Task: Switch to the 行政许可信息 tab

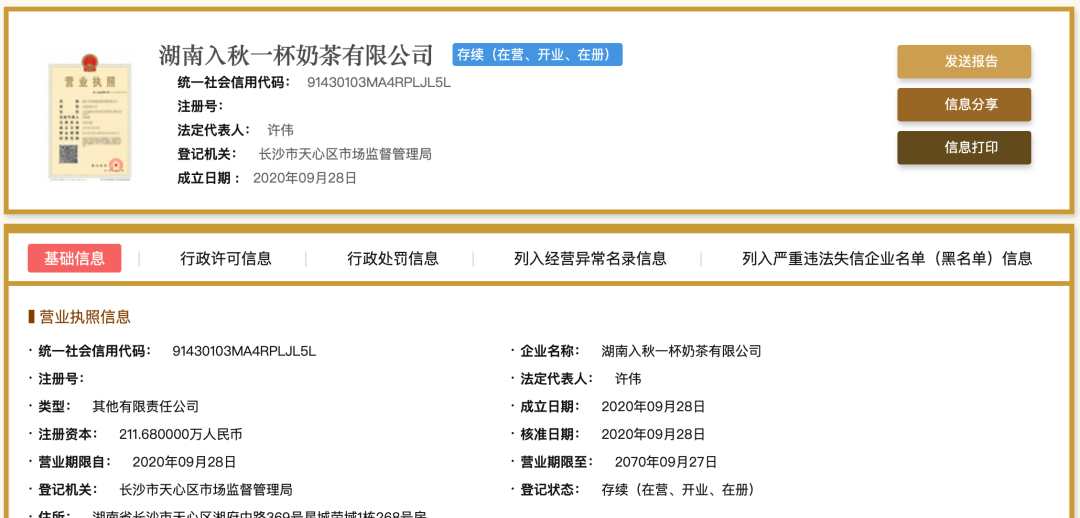Action: click(226, 259)
